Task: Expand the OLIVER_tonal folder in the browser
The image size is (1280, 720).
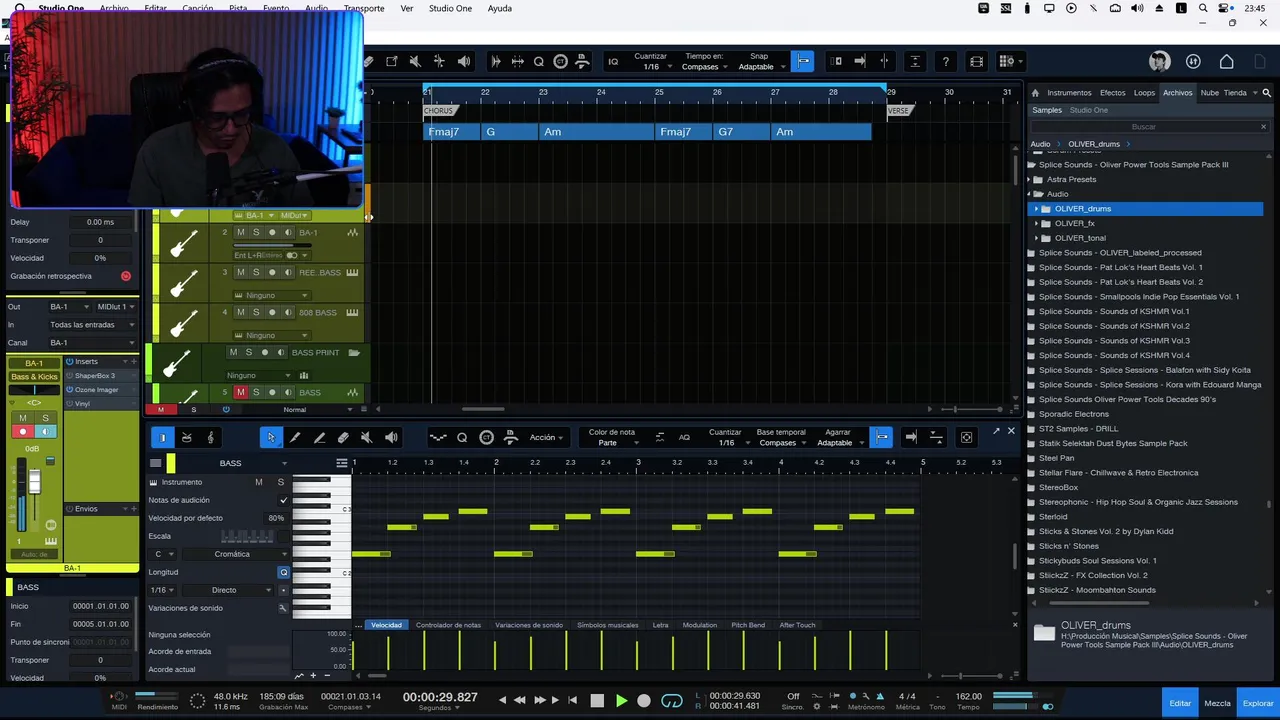Action: 1036,238
